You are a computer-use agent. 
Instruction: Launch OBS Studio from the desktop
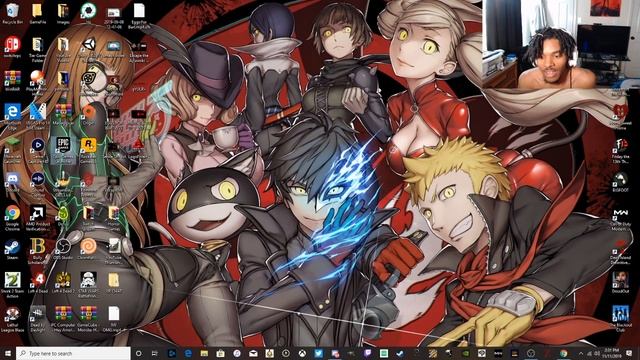point(63,249)
